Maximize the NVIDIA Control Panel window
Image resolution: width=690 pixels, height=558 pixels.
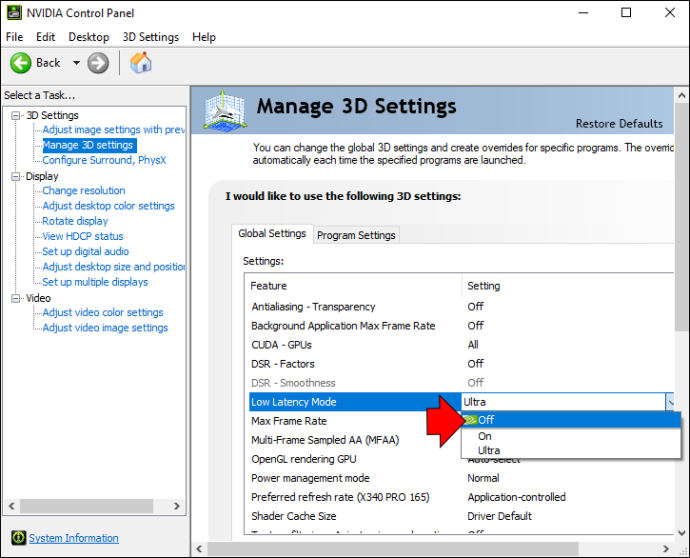coord(626,12)
